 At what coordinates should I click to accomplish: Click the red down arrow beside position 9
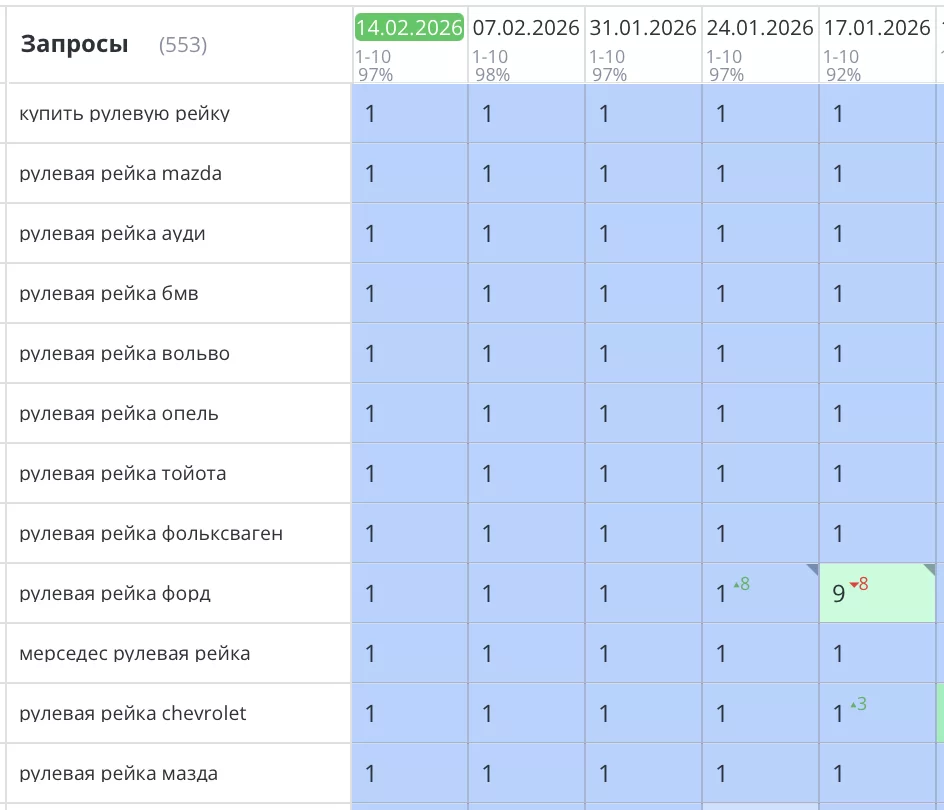click(853, 584)
